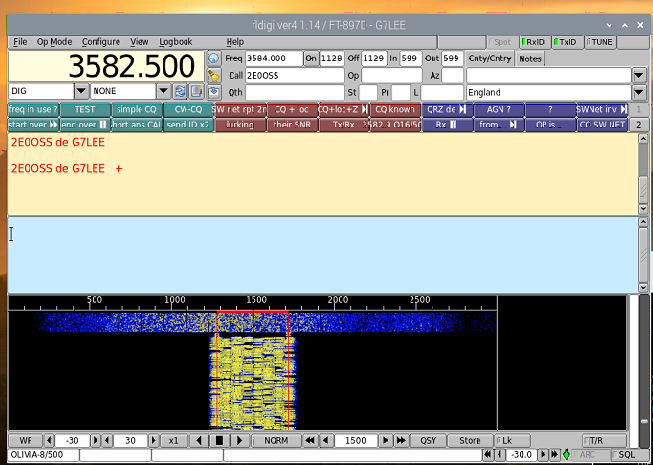This screenshot has height=465, width=653.
Task: Pause the waterfall with the stop button
Action: pos(219,440)
